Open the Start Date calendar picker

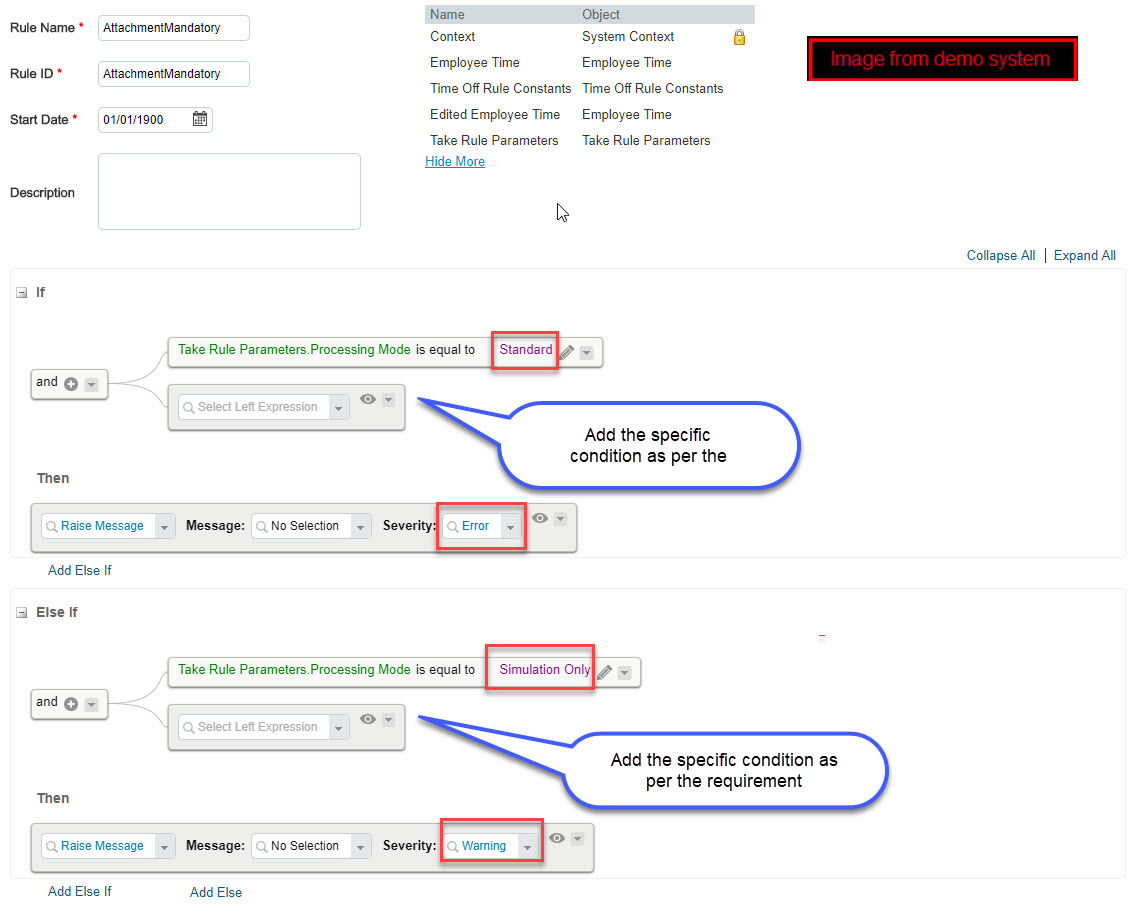[x=200, y=119]
